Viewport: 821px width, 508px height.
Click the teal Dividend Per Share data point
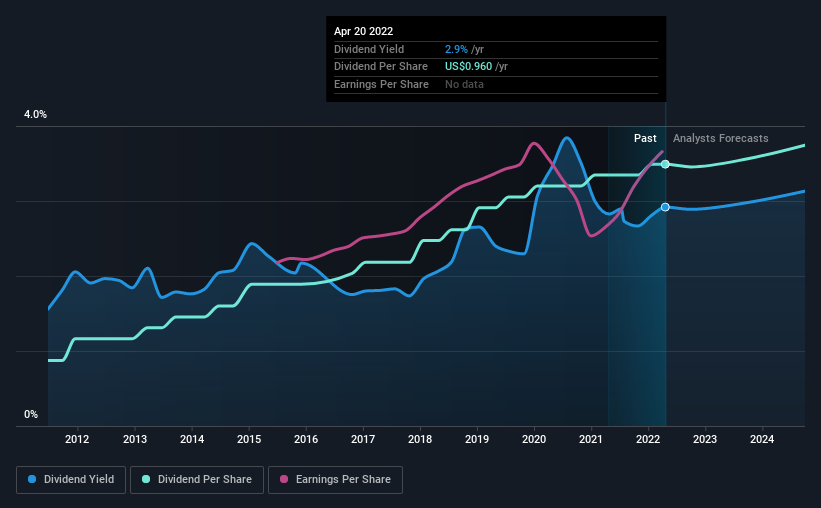[665, 164]
